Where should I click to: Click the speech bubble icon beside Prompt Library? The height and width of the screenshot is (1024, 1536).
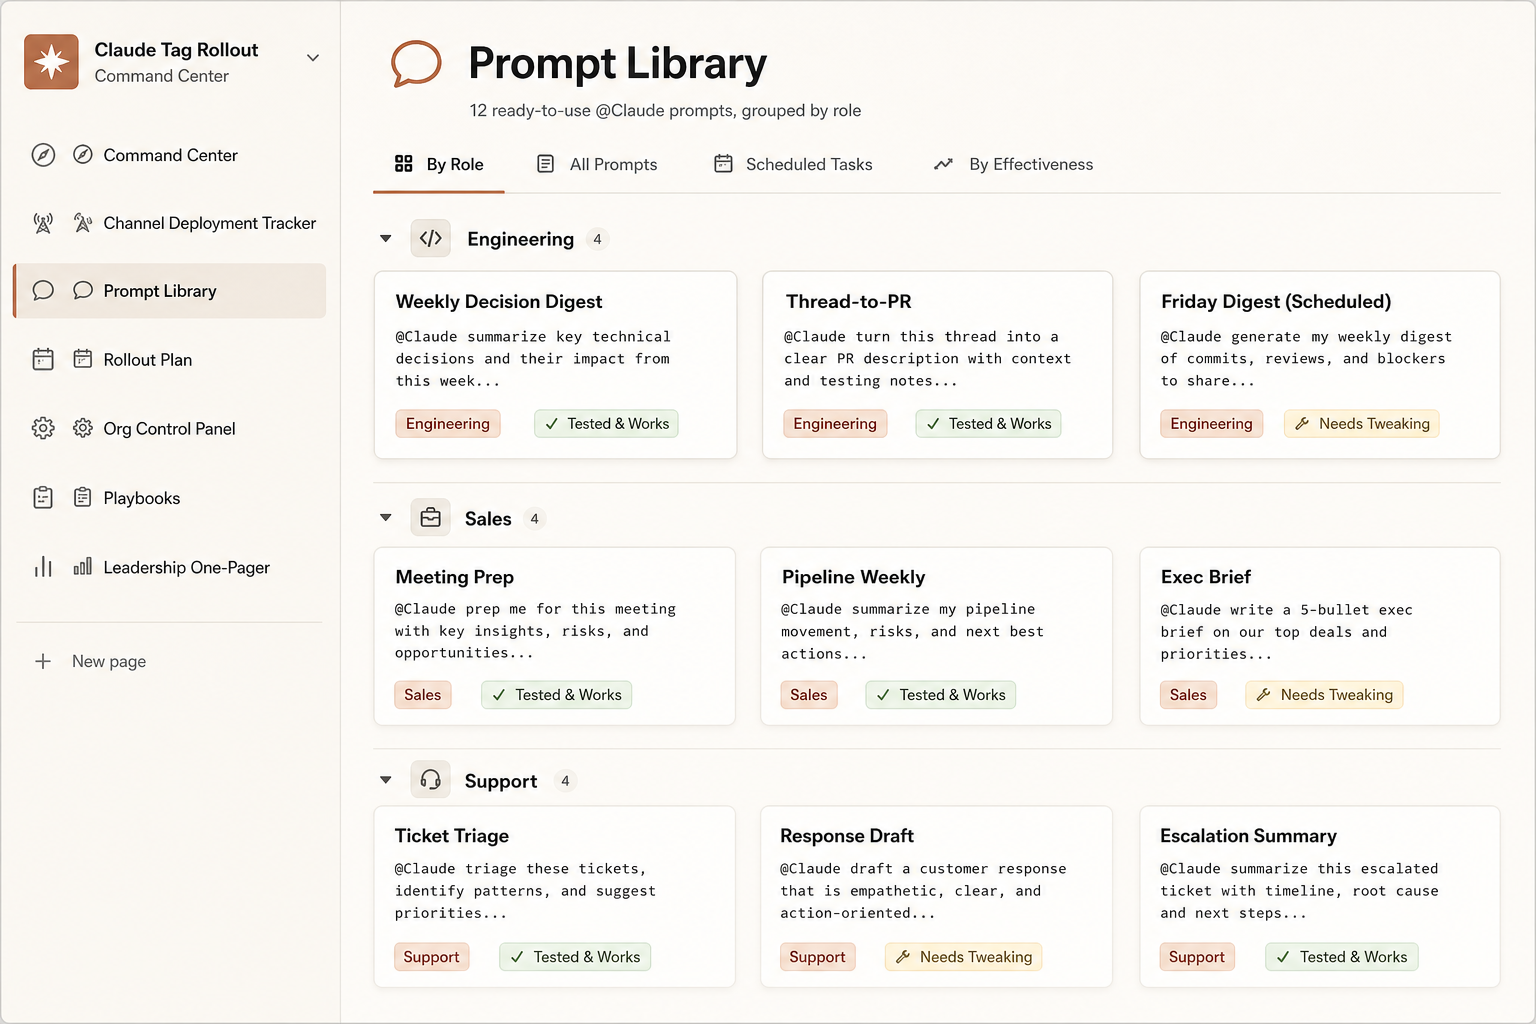[83, 291]
